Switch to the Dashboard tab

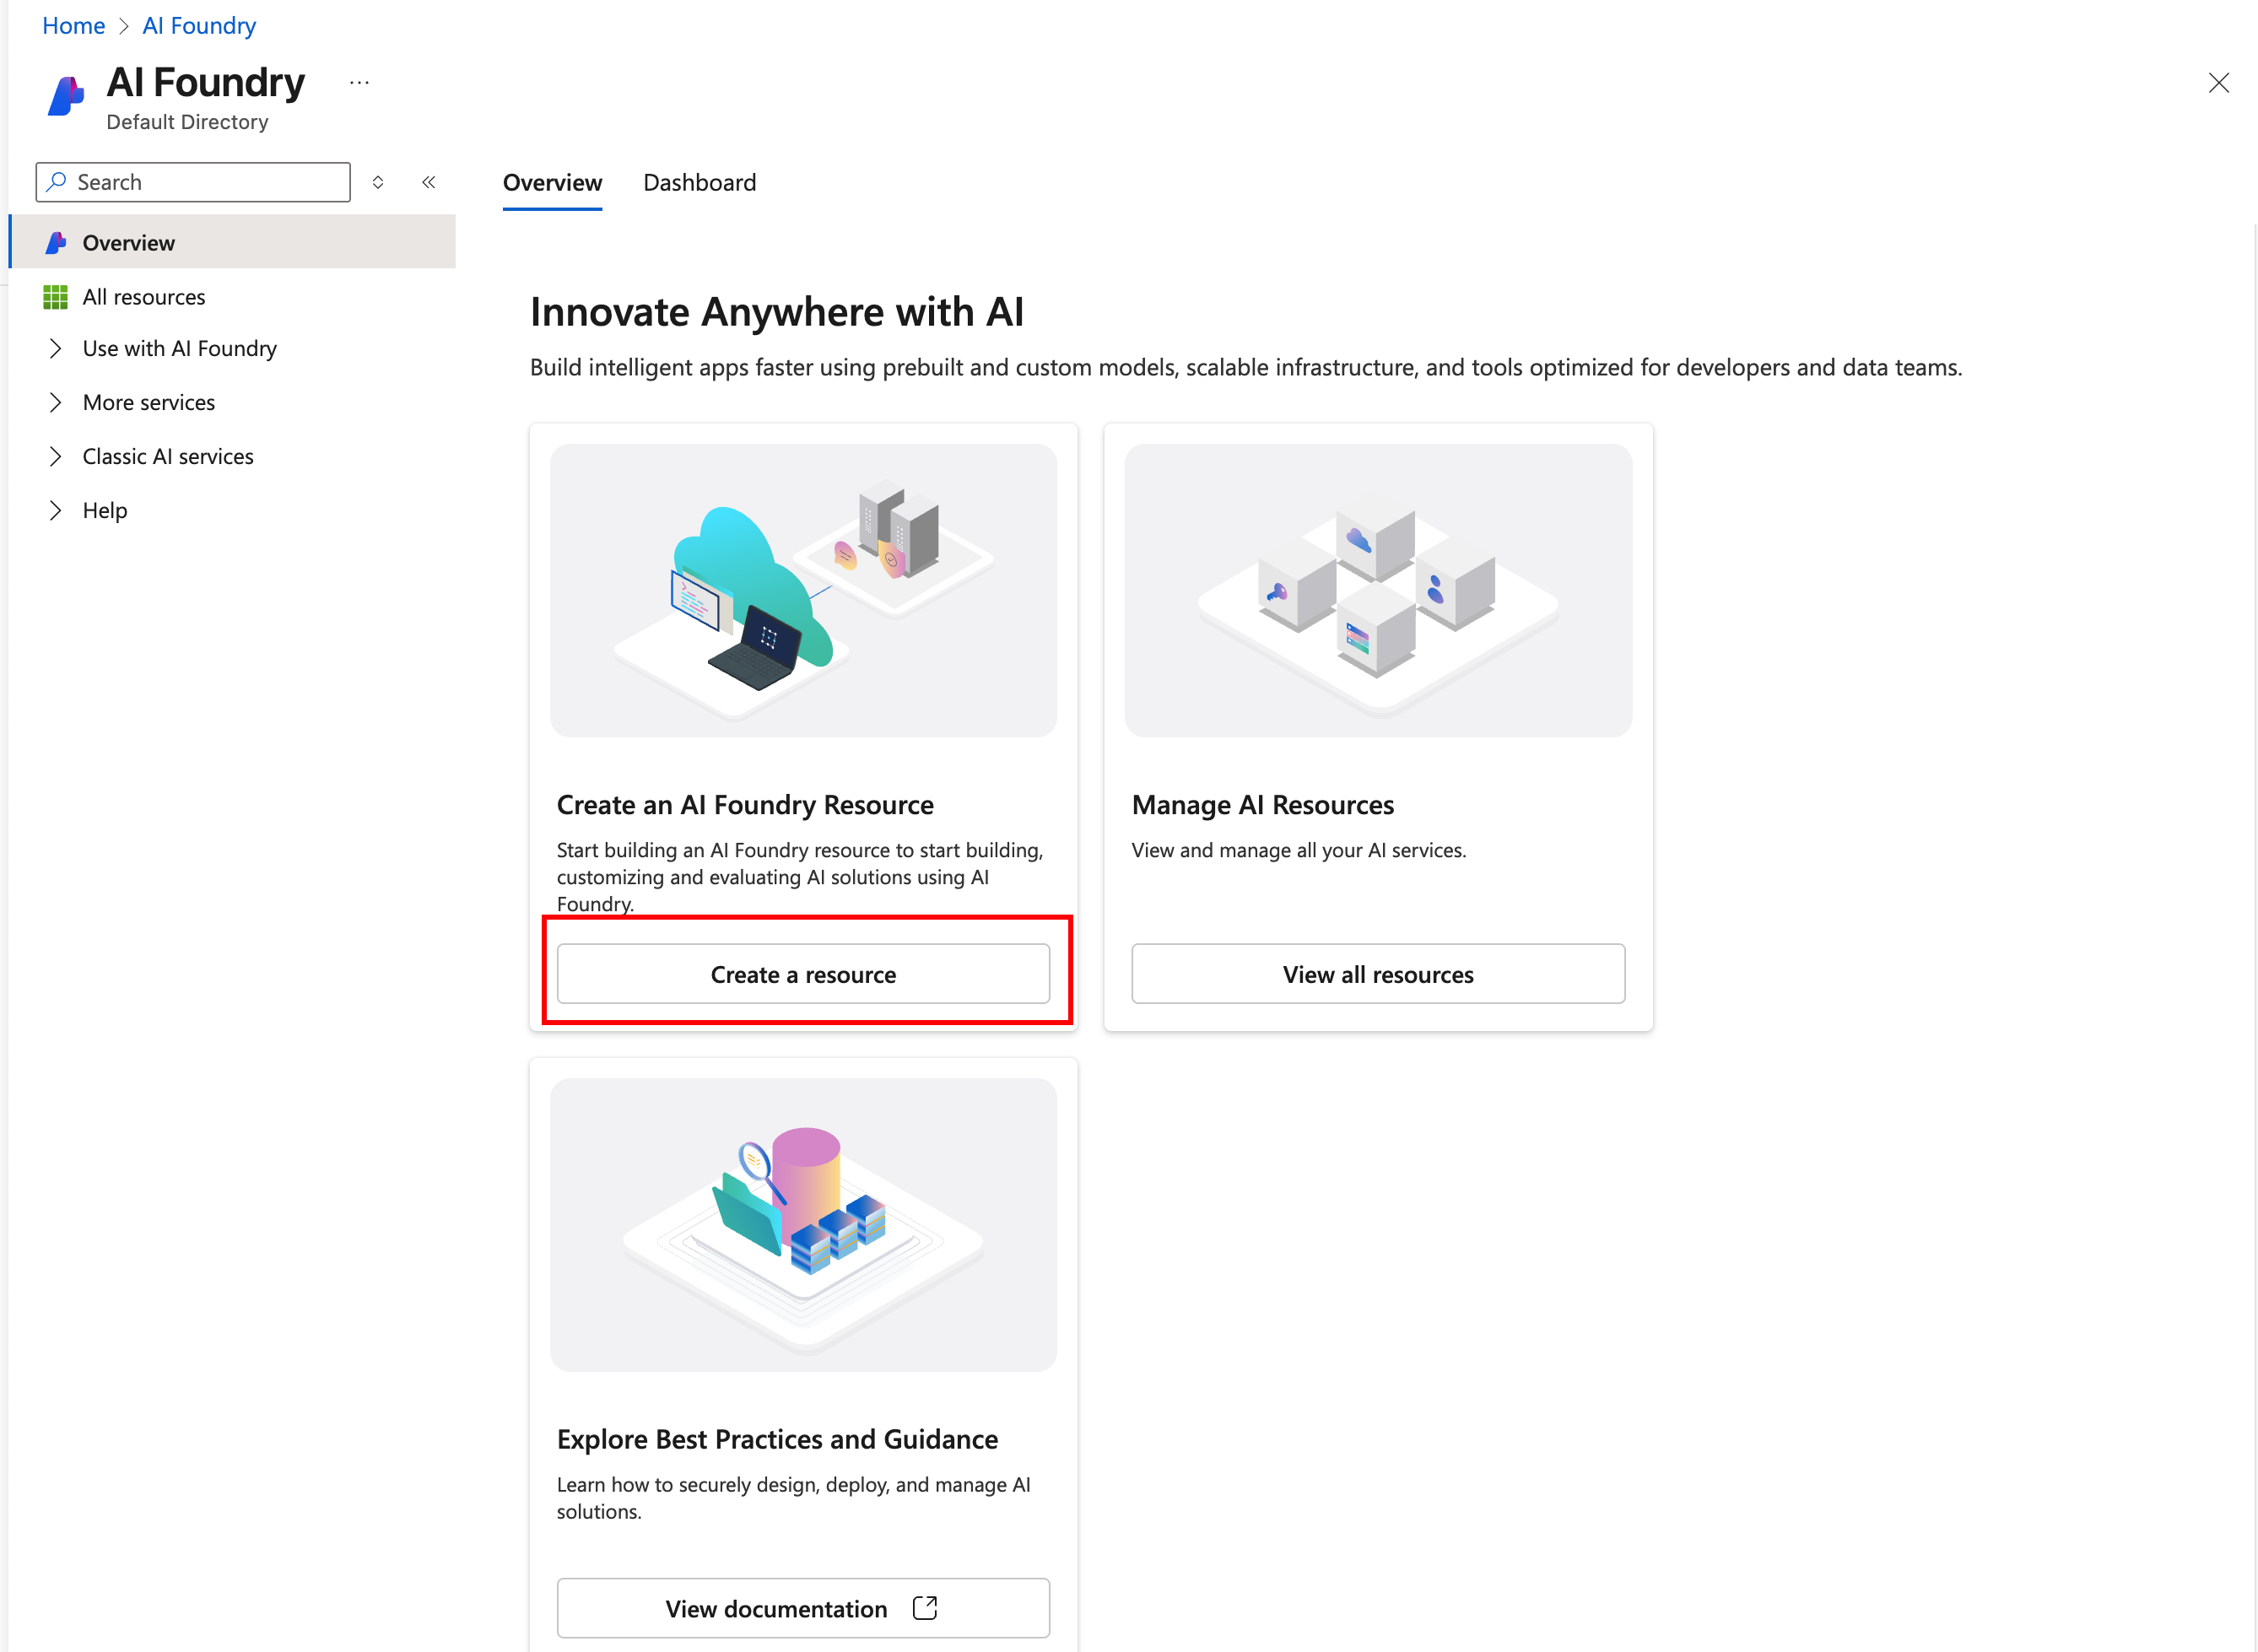(x=699, y=182)
